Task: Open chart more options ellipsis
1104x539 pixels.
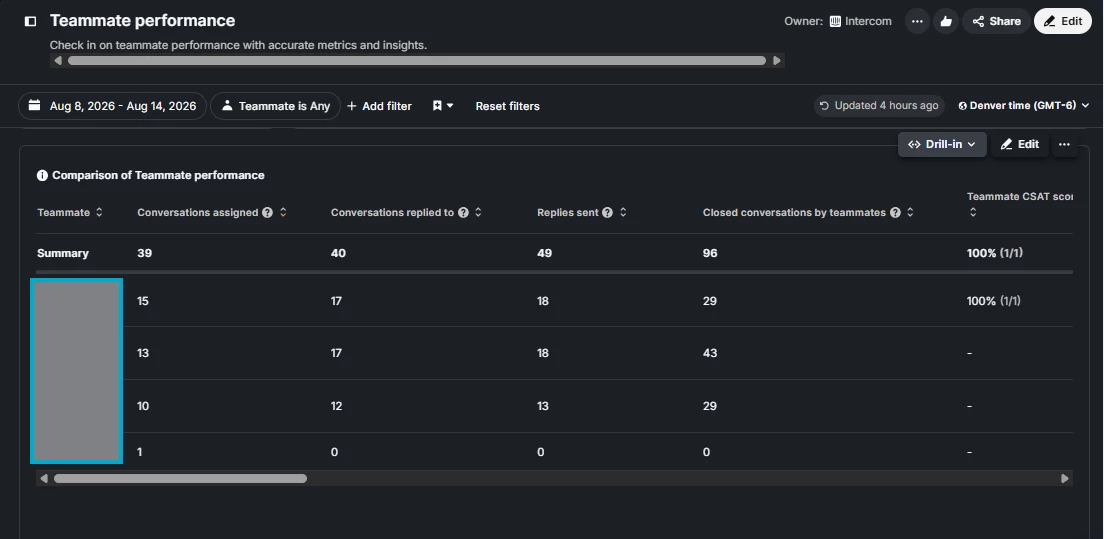Action: coord(1064,144)
